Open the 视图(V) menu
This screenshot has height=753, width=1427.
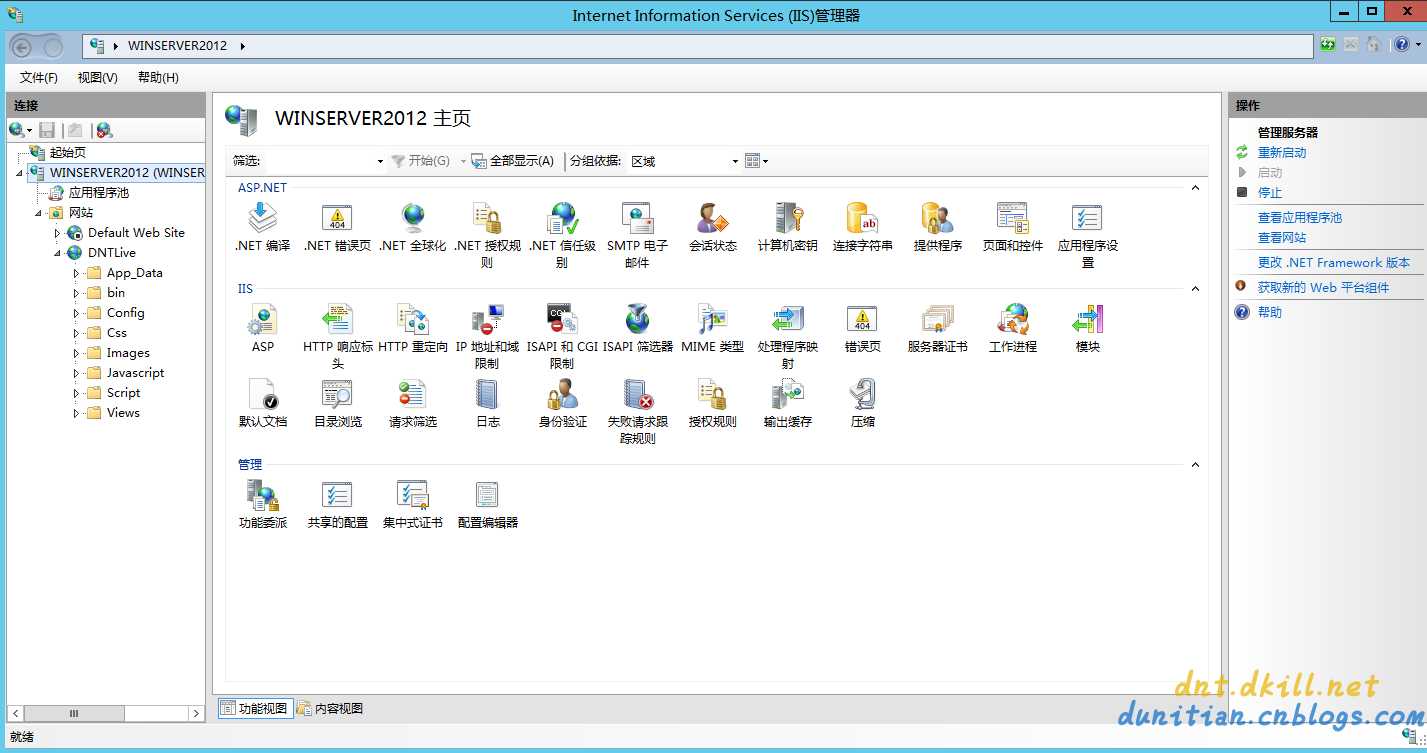click(x=97, y=77)
